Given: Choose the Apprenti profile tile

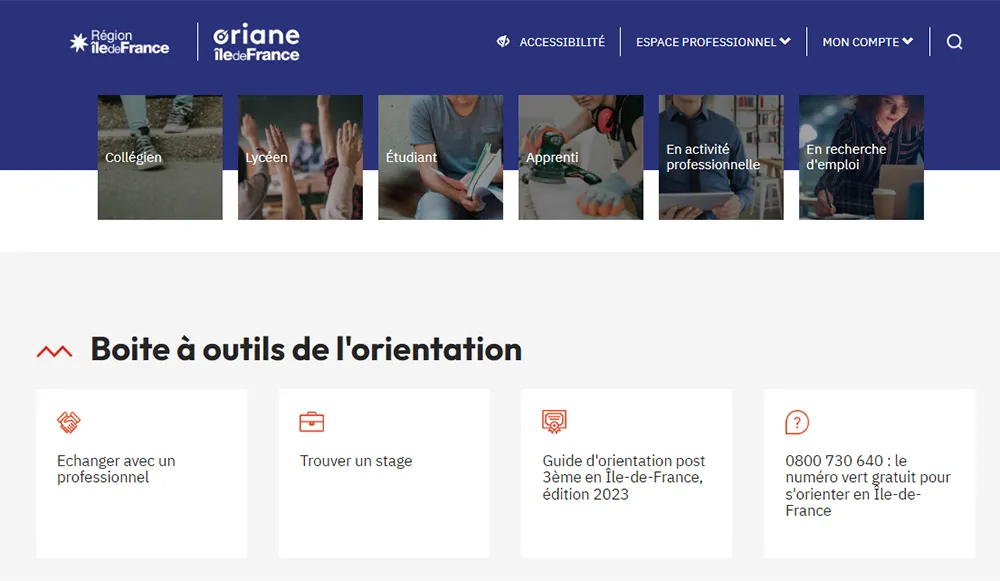Looking at the screenshot, I should point(581,158).
